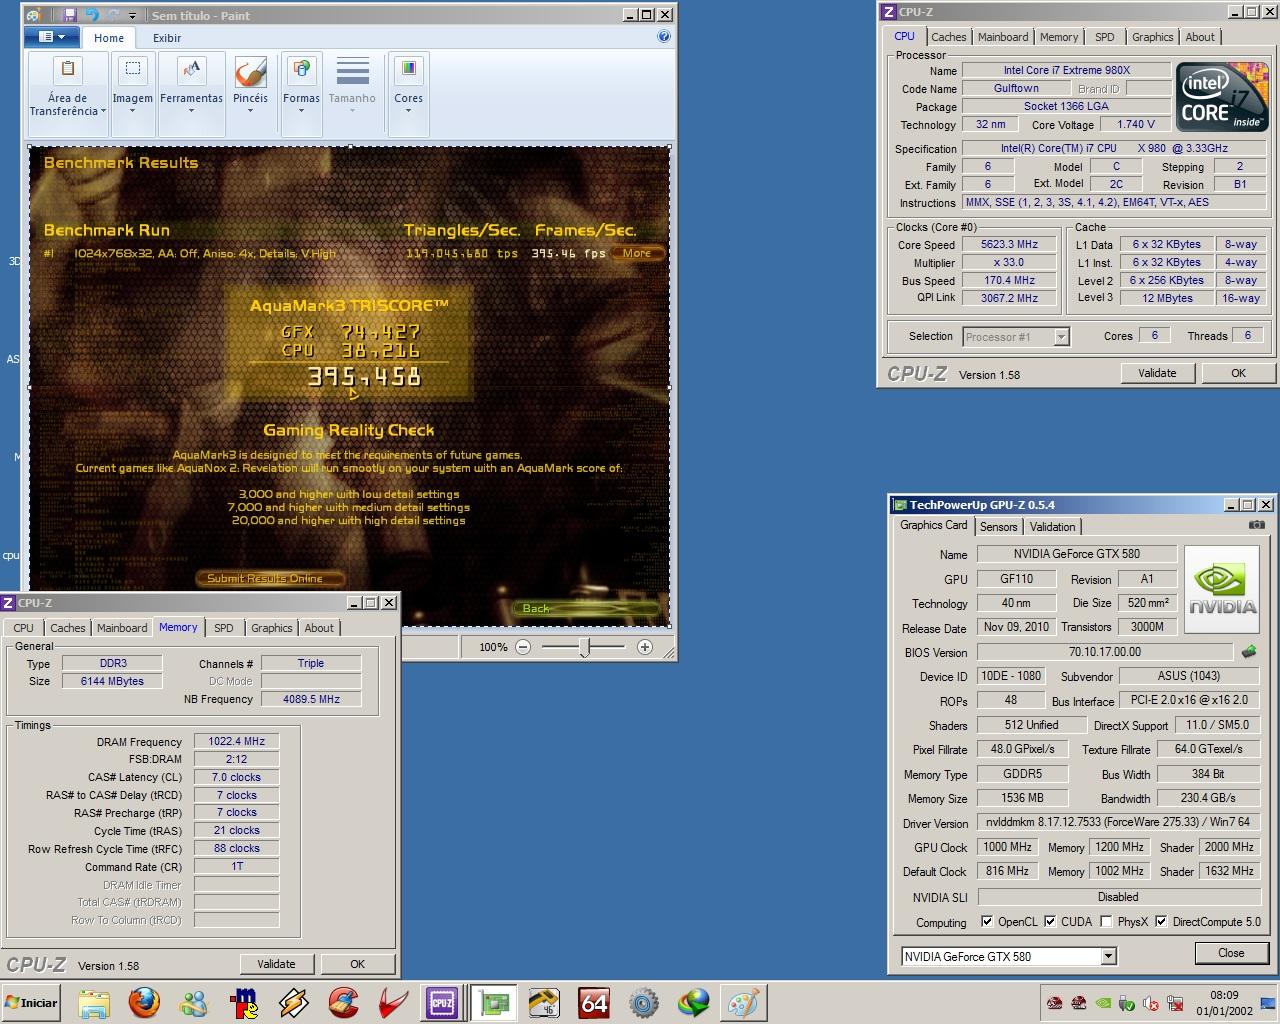Viewport: 1280px width, 1024px height.
Task: Open SPD tab in bottom-left CPU-Z window
Action: pyautogui.click(x=224, y=628)
